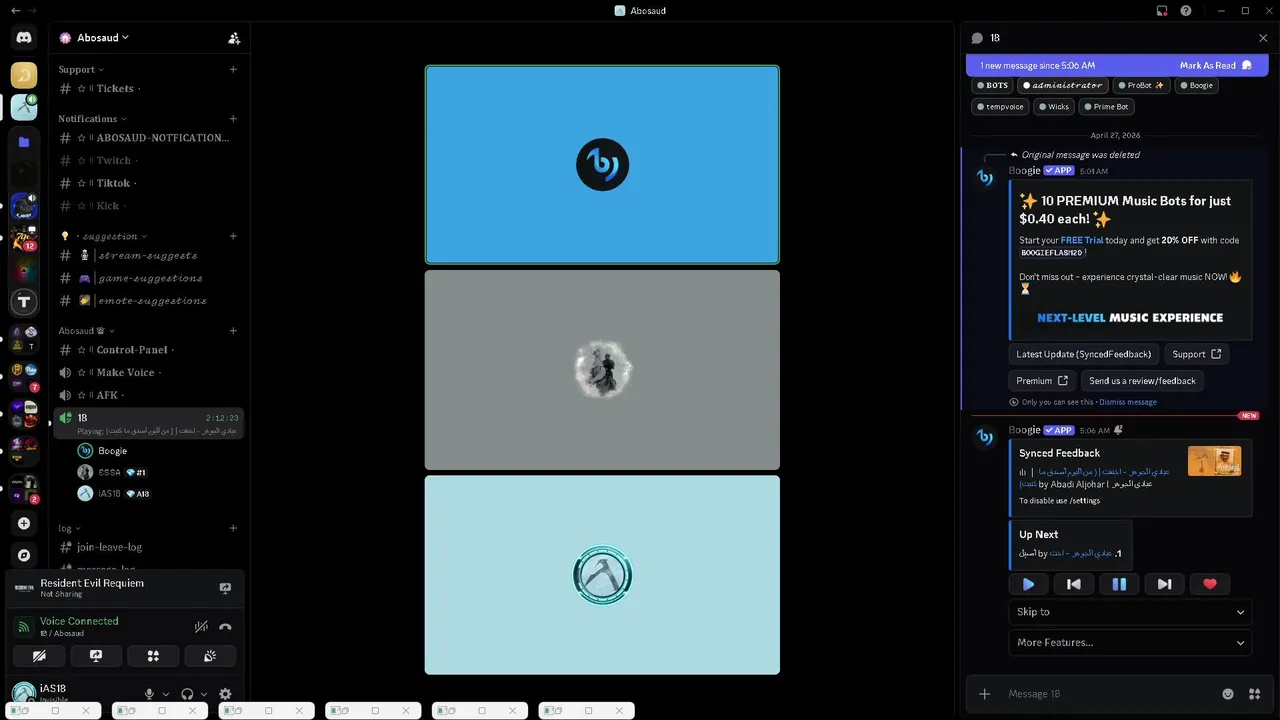Click the invite members icon beside Abosaud

[x=234, y=38]
